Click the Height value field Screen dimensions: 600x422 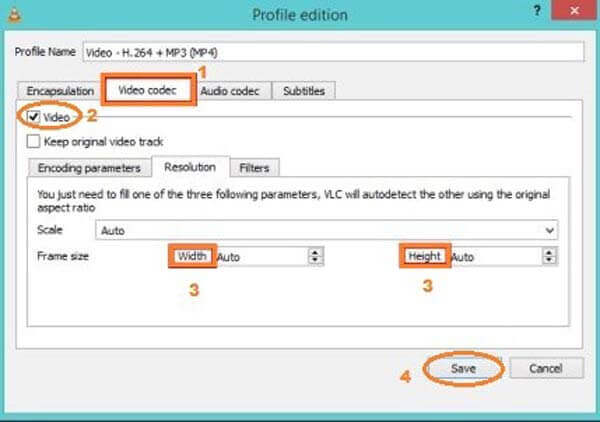[x=492, y=256]
